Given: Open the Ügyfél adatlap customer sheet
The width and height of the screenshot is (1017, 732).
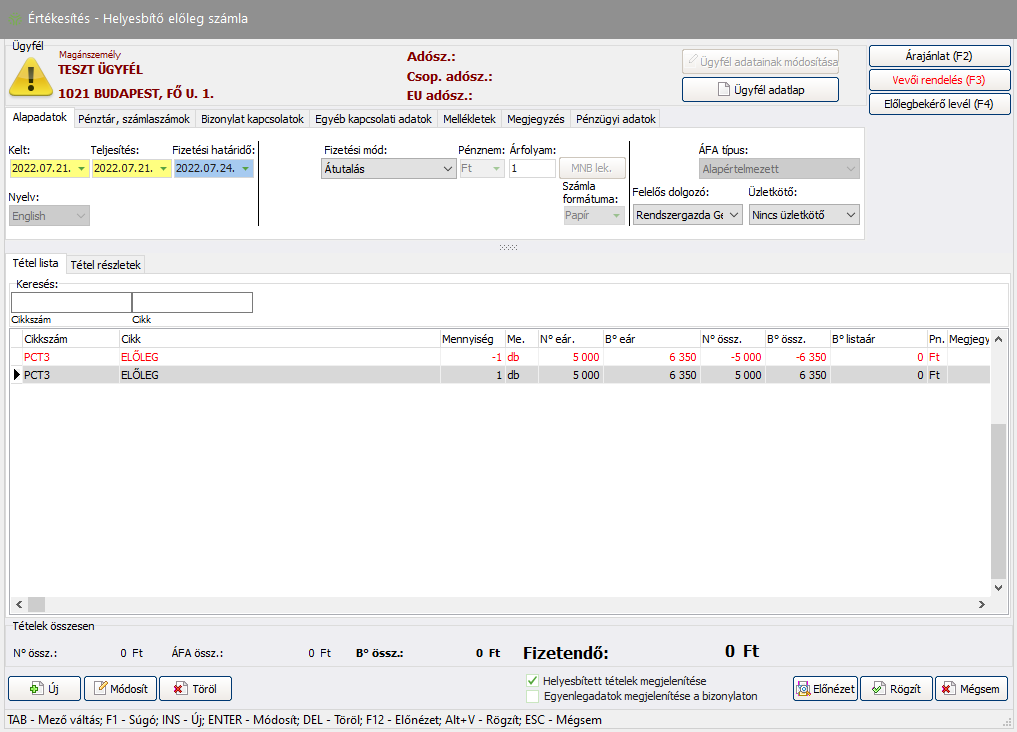Looking at the screenshot, I should (760, 90).
